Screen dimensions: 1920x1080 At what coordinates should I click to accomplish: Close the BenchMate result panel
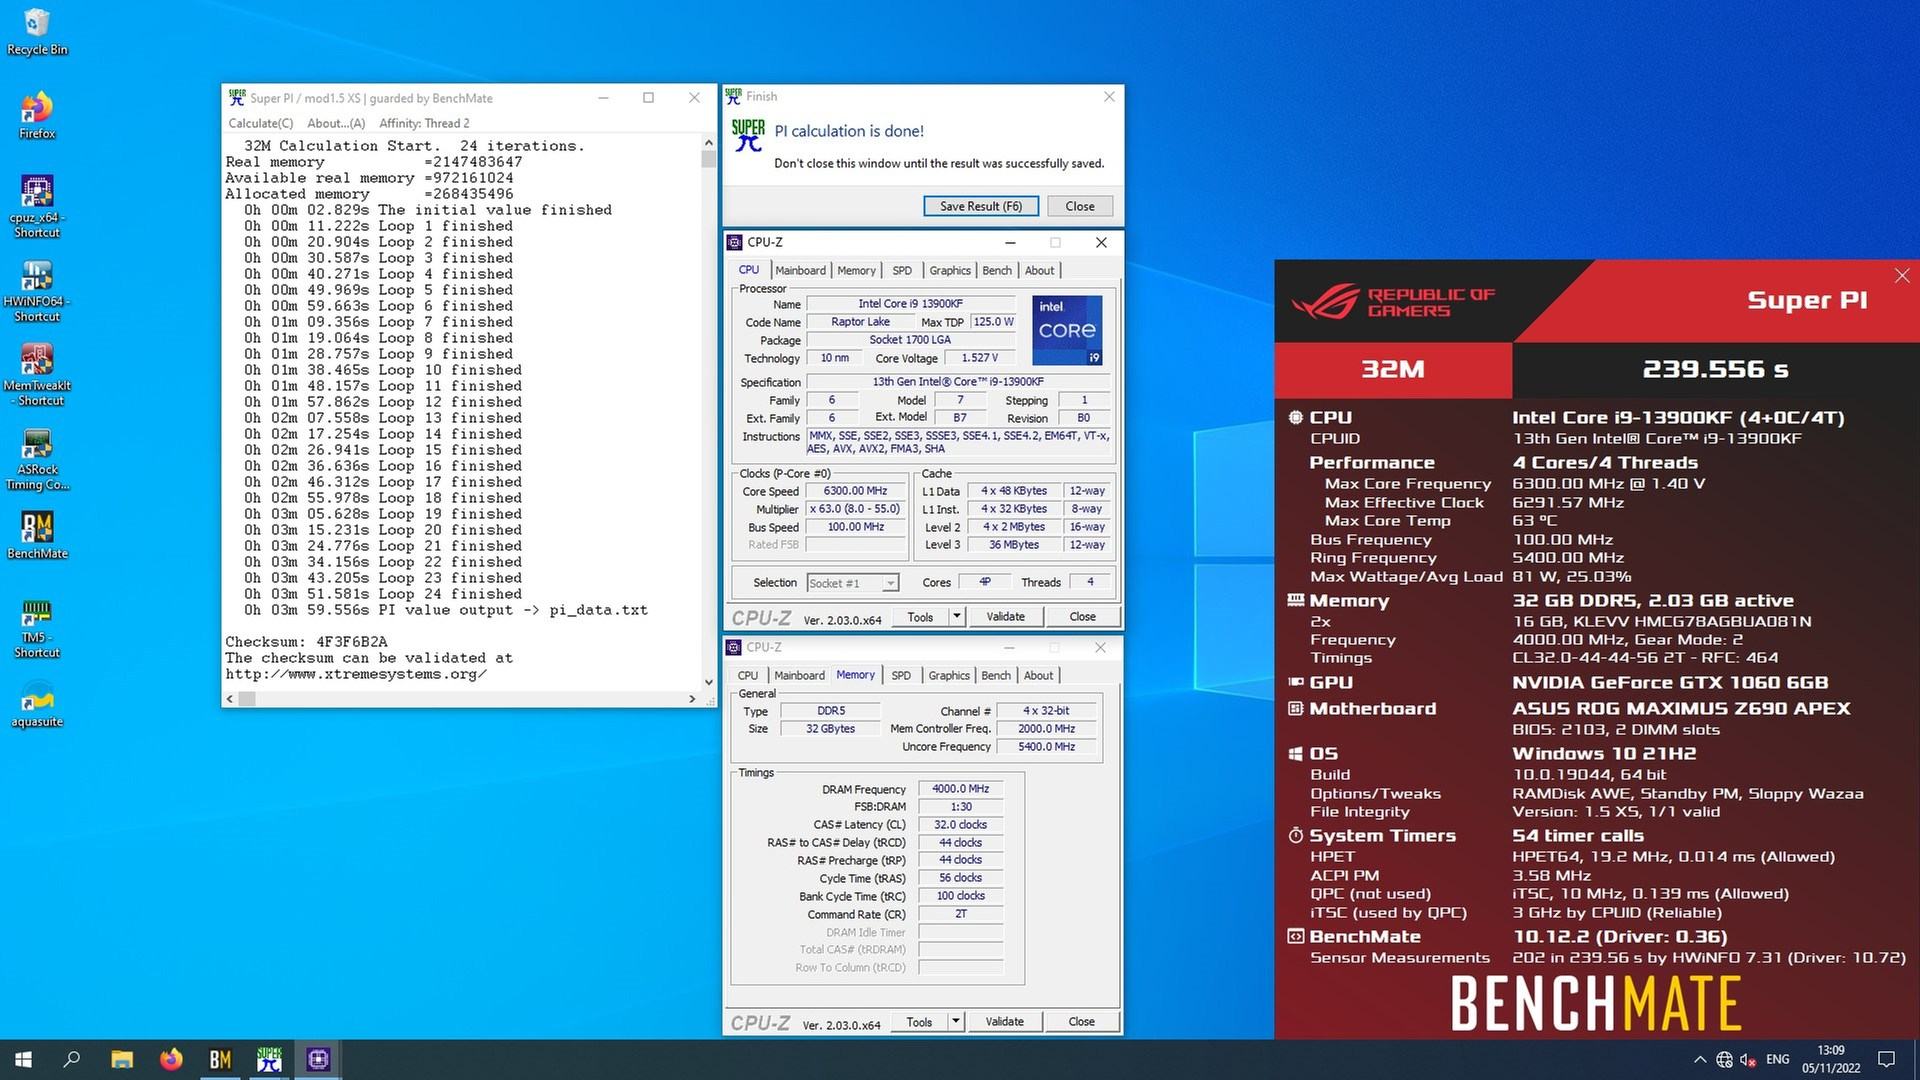(x=1901, y=275)
